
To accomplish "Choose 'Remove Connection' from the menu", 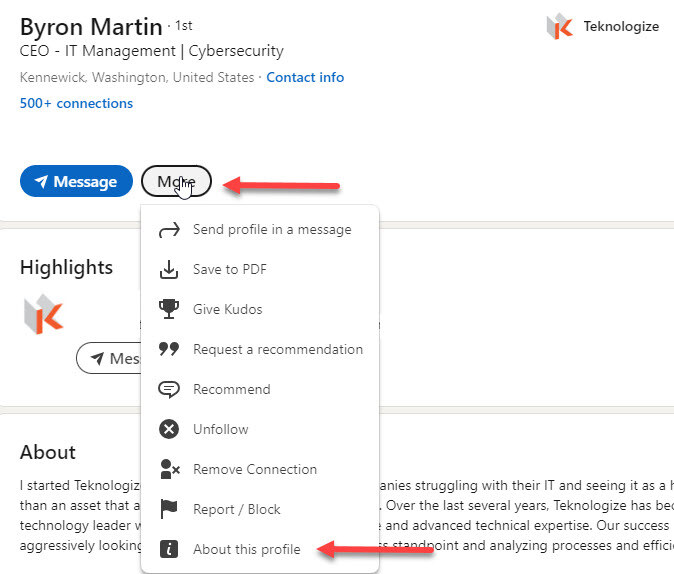I will click(x=254, y=469).
